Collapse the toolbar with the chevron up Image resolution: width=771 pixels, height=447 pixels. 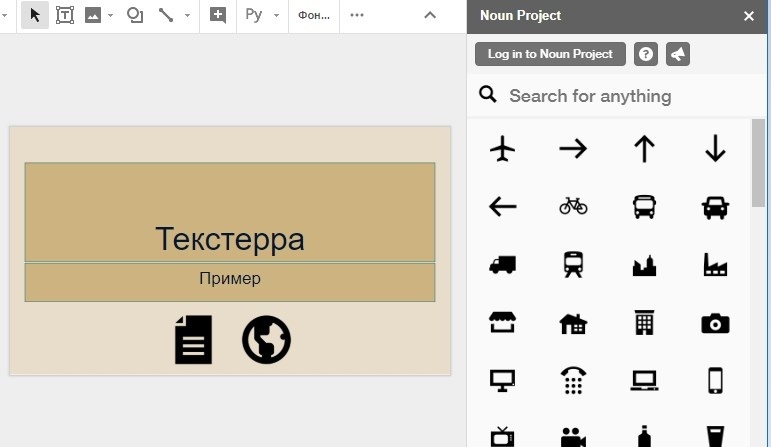(x=430, y=15)
